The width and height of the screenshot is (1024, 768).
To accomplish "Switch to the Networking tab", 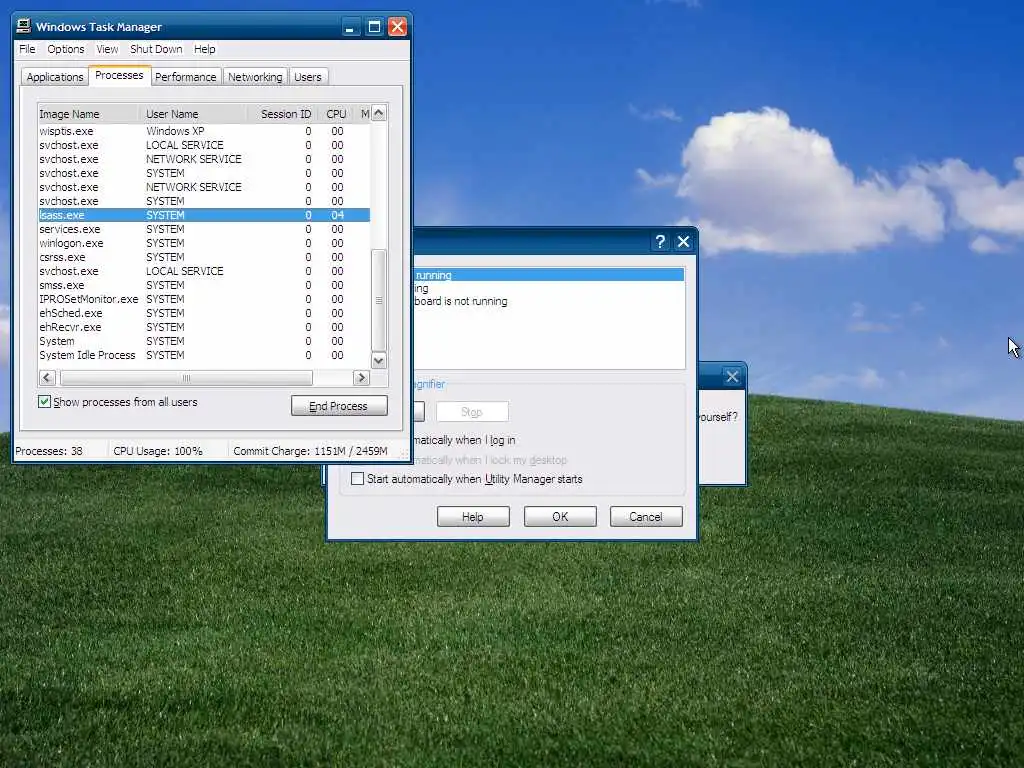I will coord(255,76).
